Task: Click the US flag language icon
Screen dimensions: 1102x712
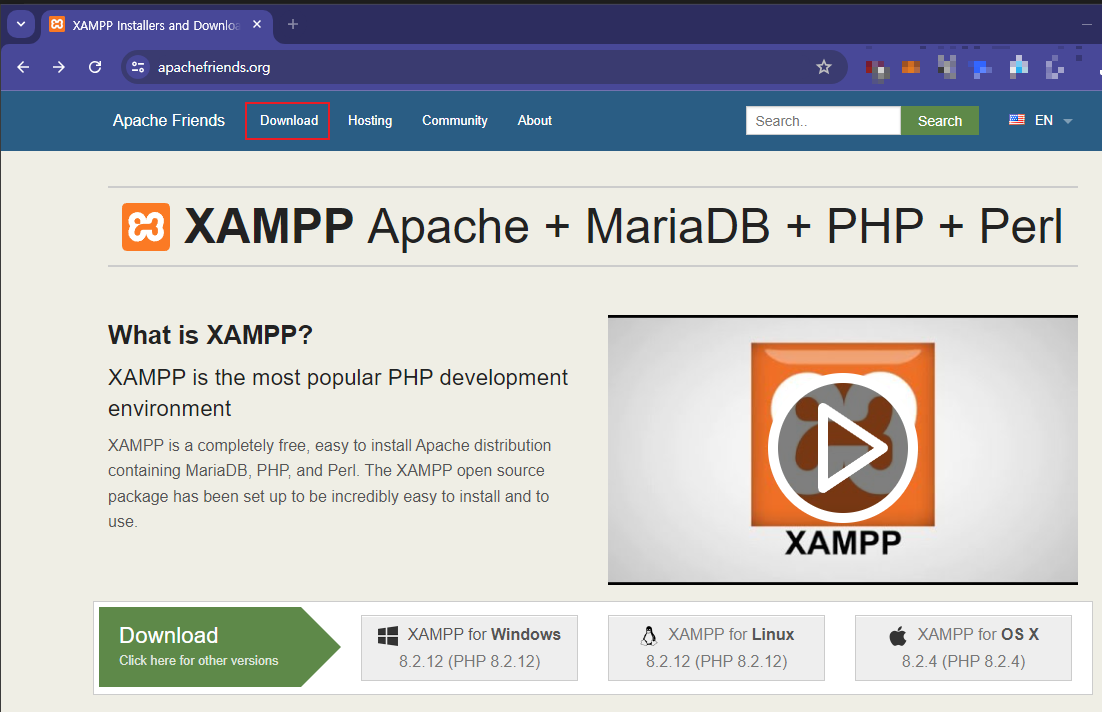Action: (1016, 119)
